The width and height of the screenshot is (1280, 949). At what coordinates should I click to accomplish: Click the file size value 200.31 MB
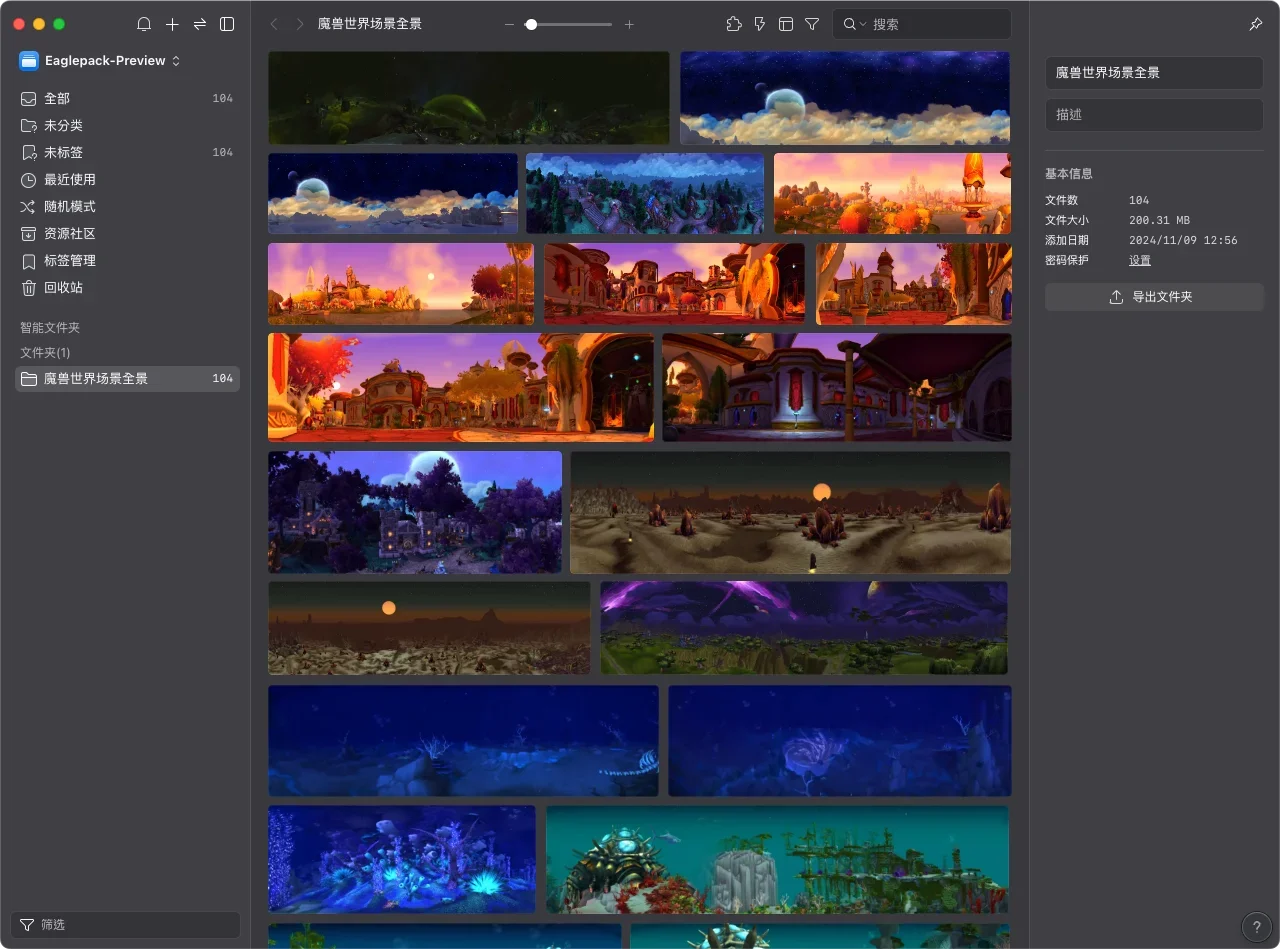(1159, 220)
